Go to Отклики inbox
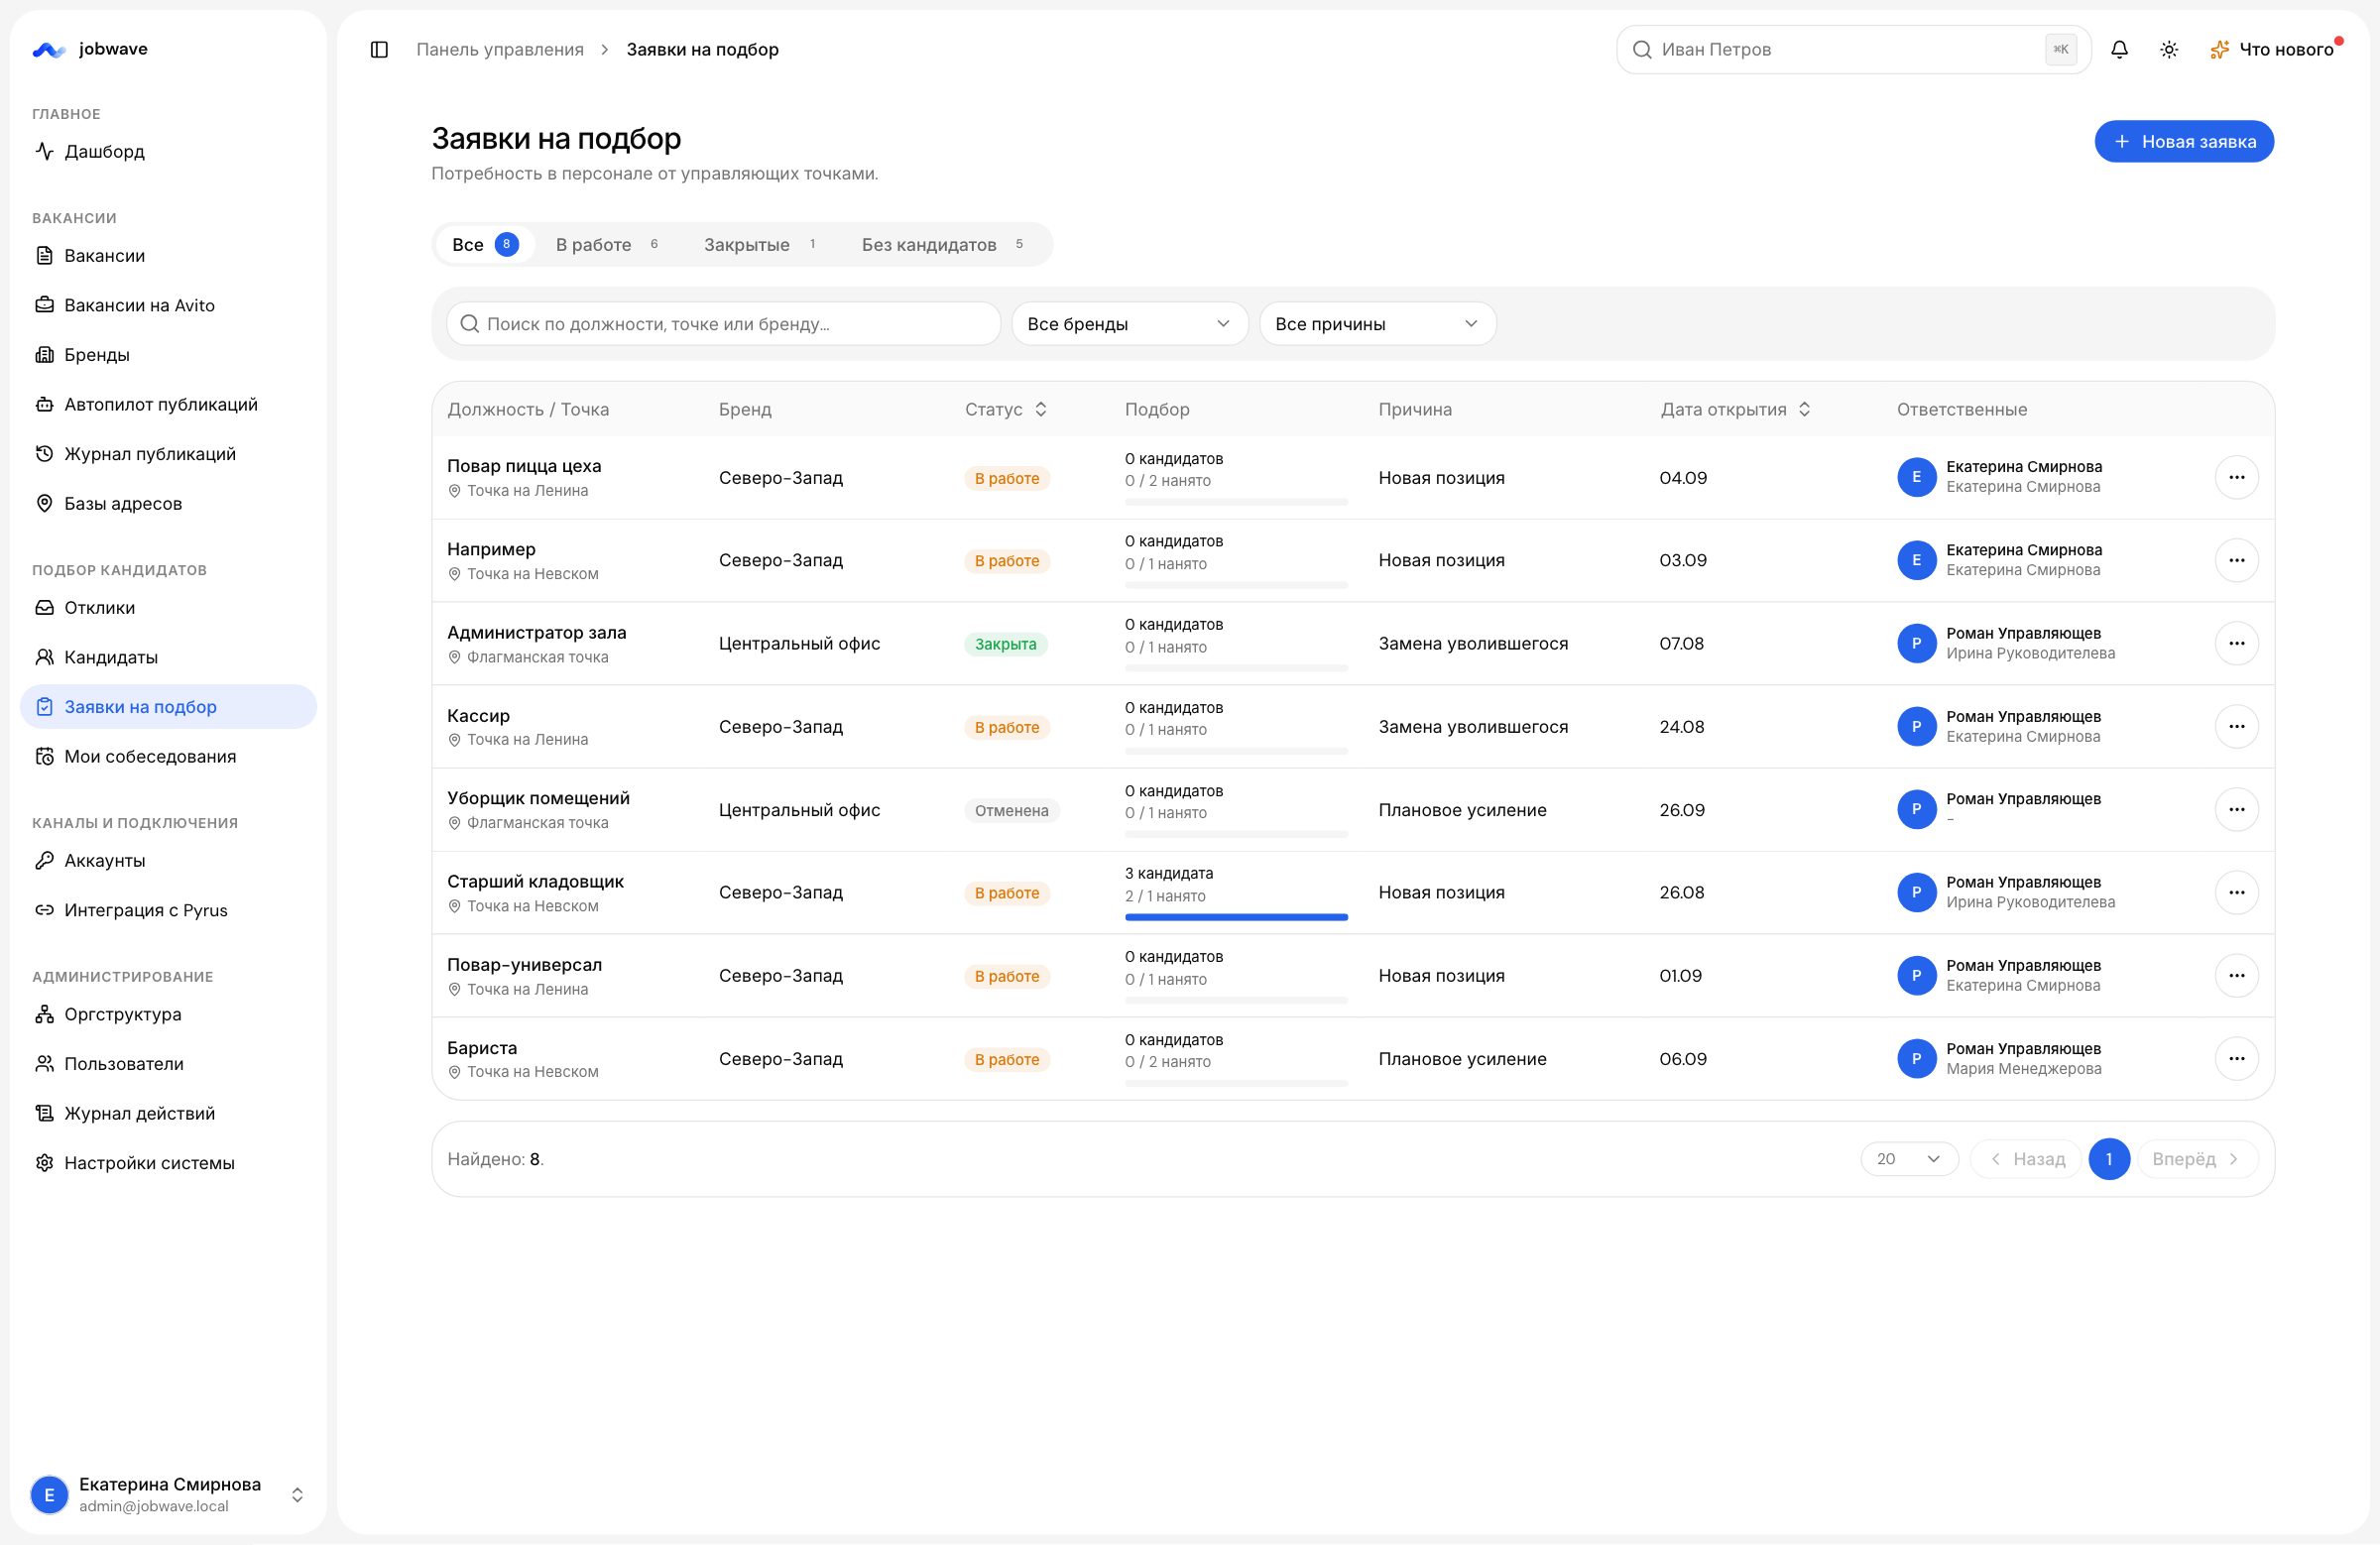 (x=168, y=607)
